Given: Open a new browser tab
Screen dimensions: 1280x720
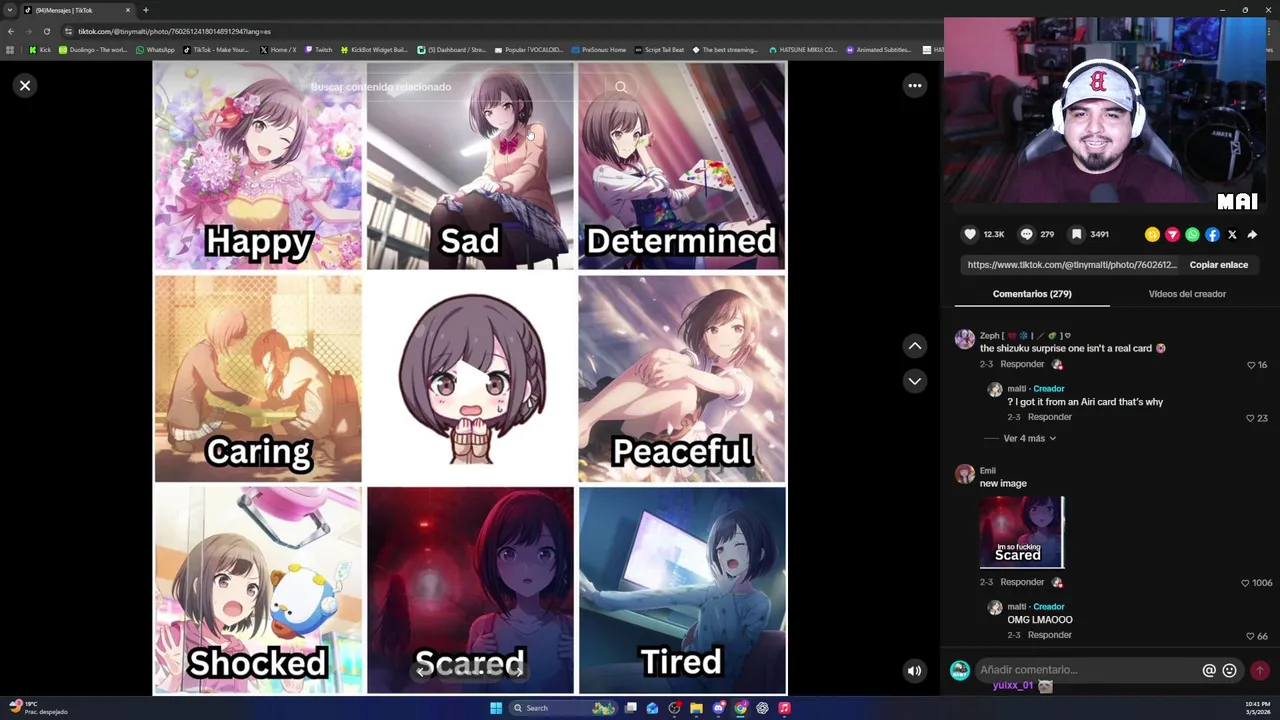Looking at the screenshot, I should click(145, 10).
